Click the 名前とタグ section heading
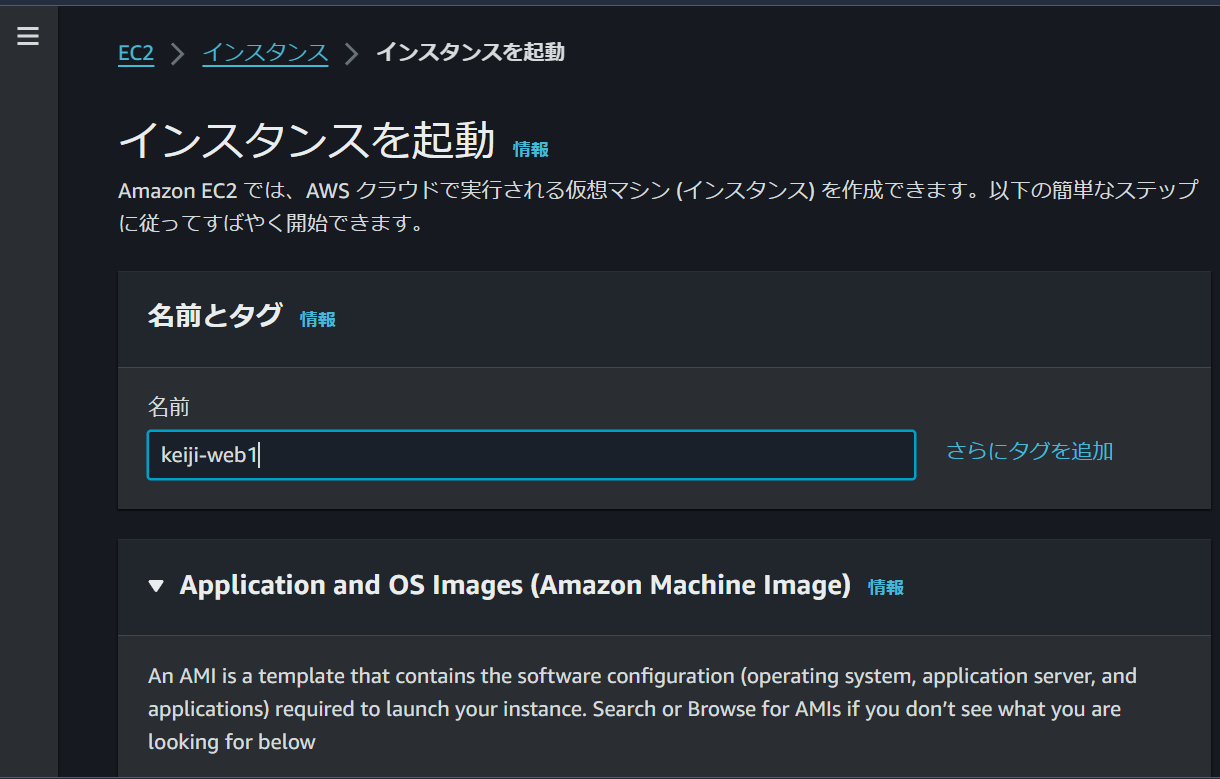 [x=215, y=317]
